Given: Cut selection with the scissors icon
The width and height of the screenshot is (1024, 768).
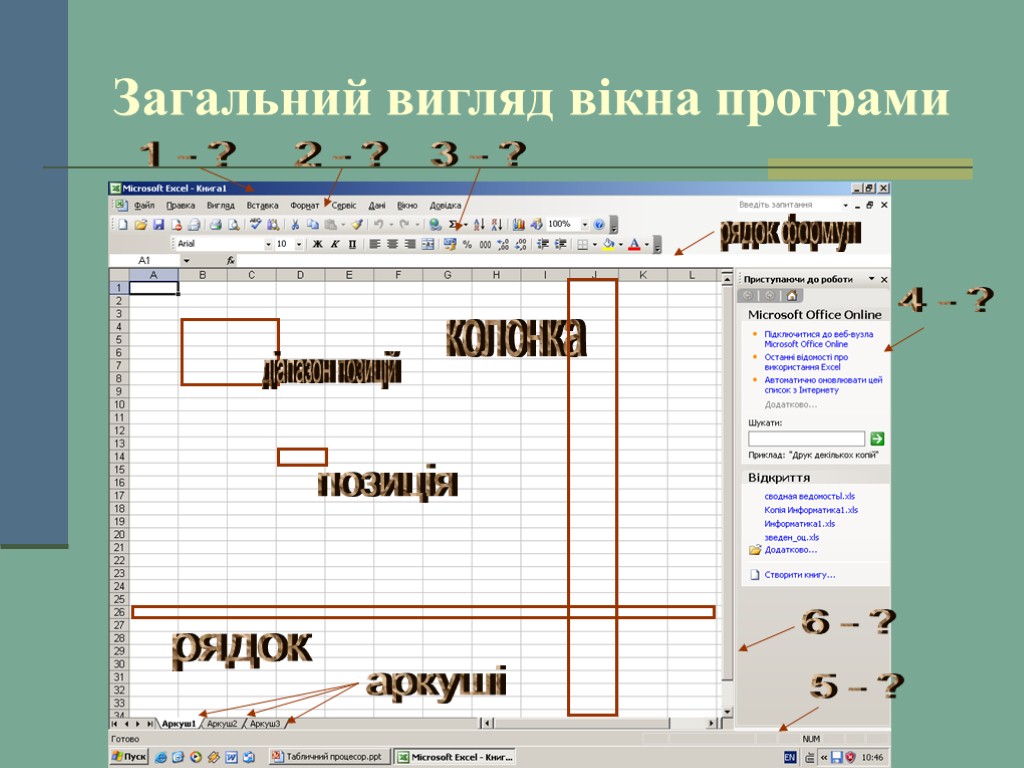Looking at the screenshot, I should pyautogui.click(x=295, y=225).
